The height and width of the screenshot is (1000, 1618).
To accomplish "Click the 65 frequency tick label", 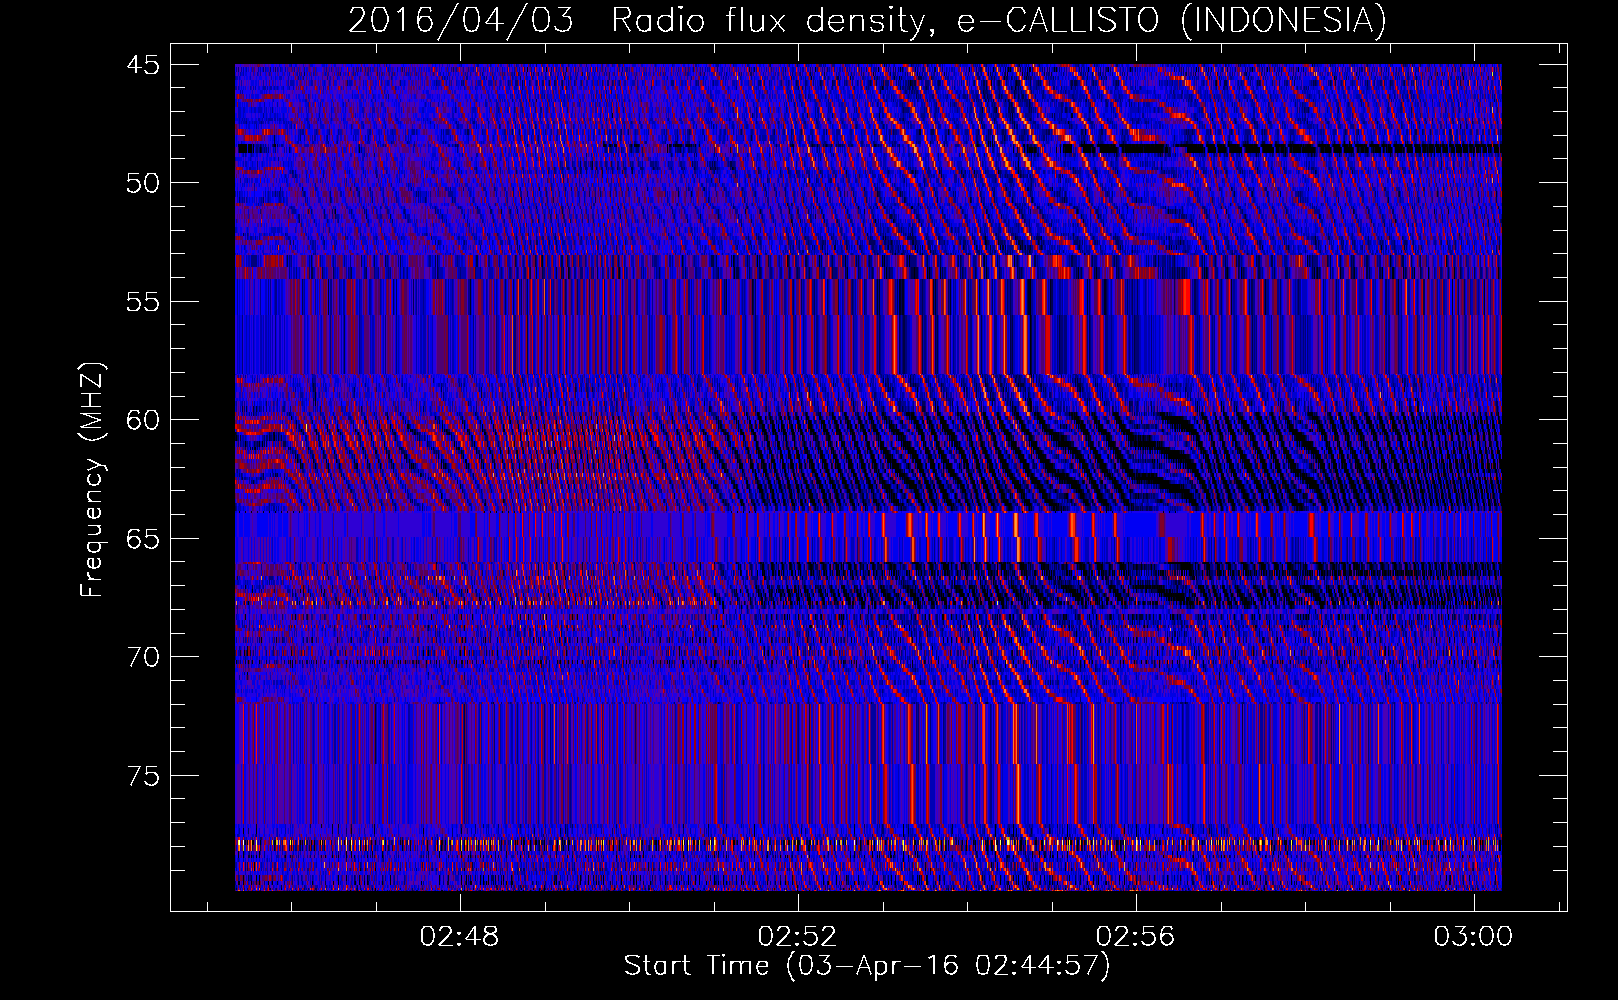I will click(x=143, y=539).
